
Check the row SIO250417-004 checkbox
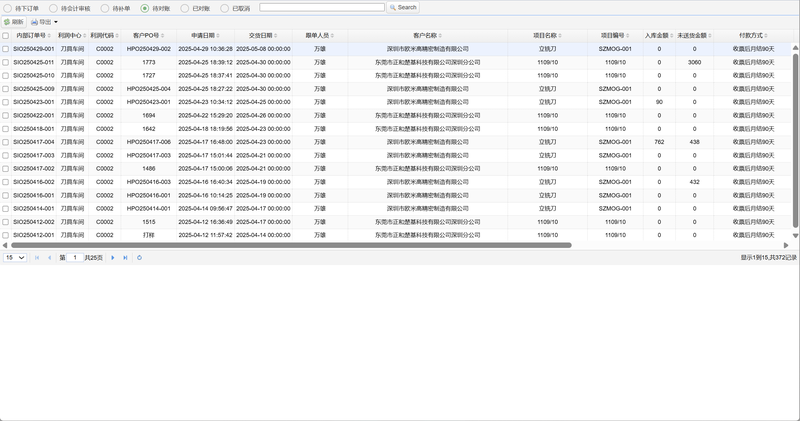pos(6,142)
